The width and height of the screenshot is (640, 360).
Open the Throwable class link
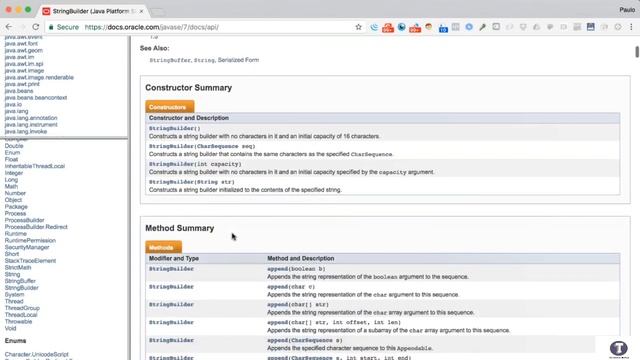18,322
